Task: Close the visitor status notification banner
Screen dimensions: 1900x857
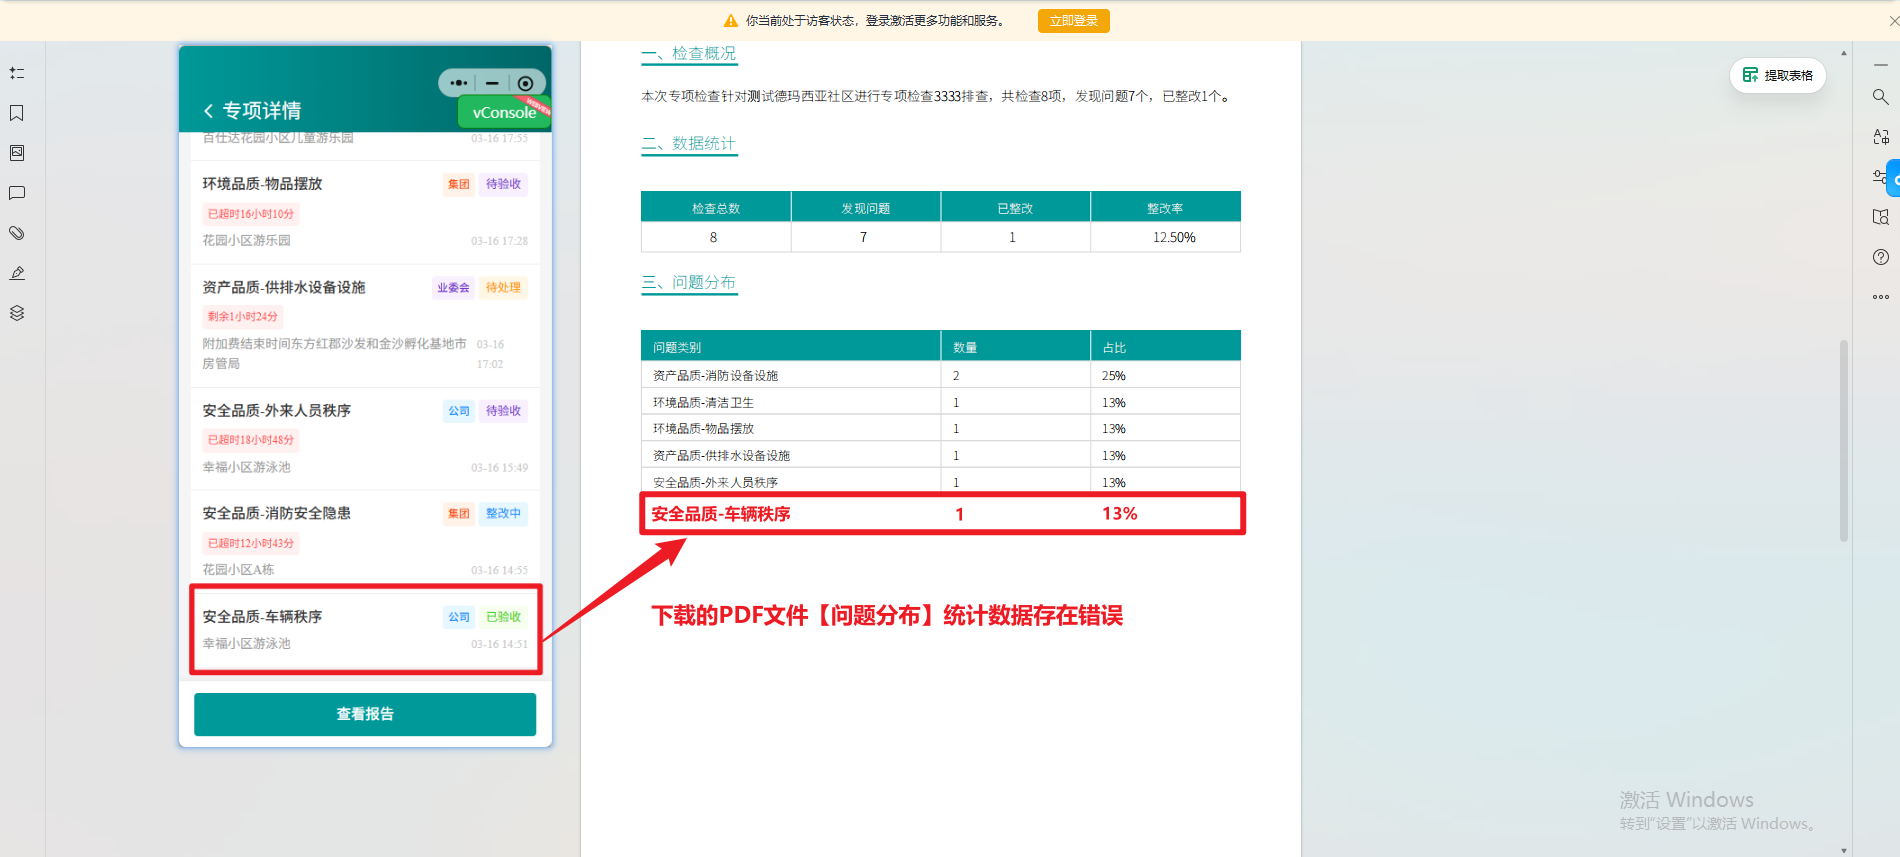Action: pyautogui.click(x=1893, y=20)
